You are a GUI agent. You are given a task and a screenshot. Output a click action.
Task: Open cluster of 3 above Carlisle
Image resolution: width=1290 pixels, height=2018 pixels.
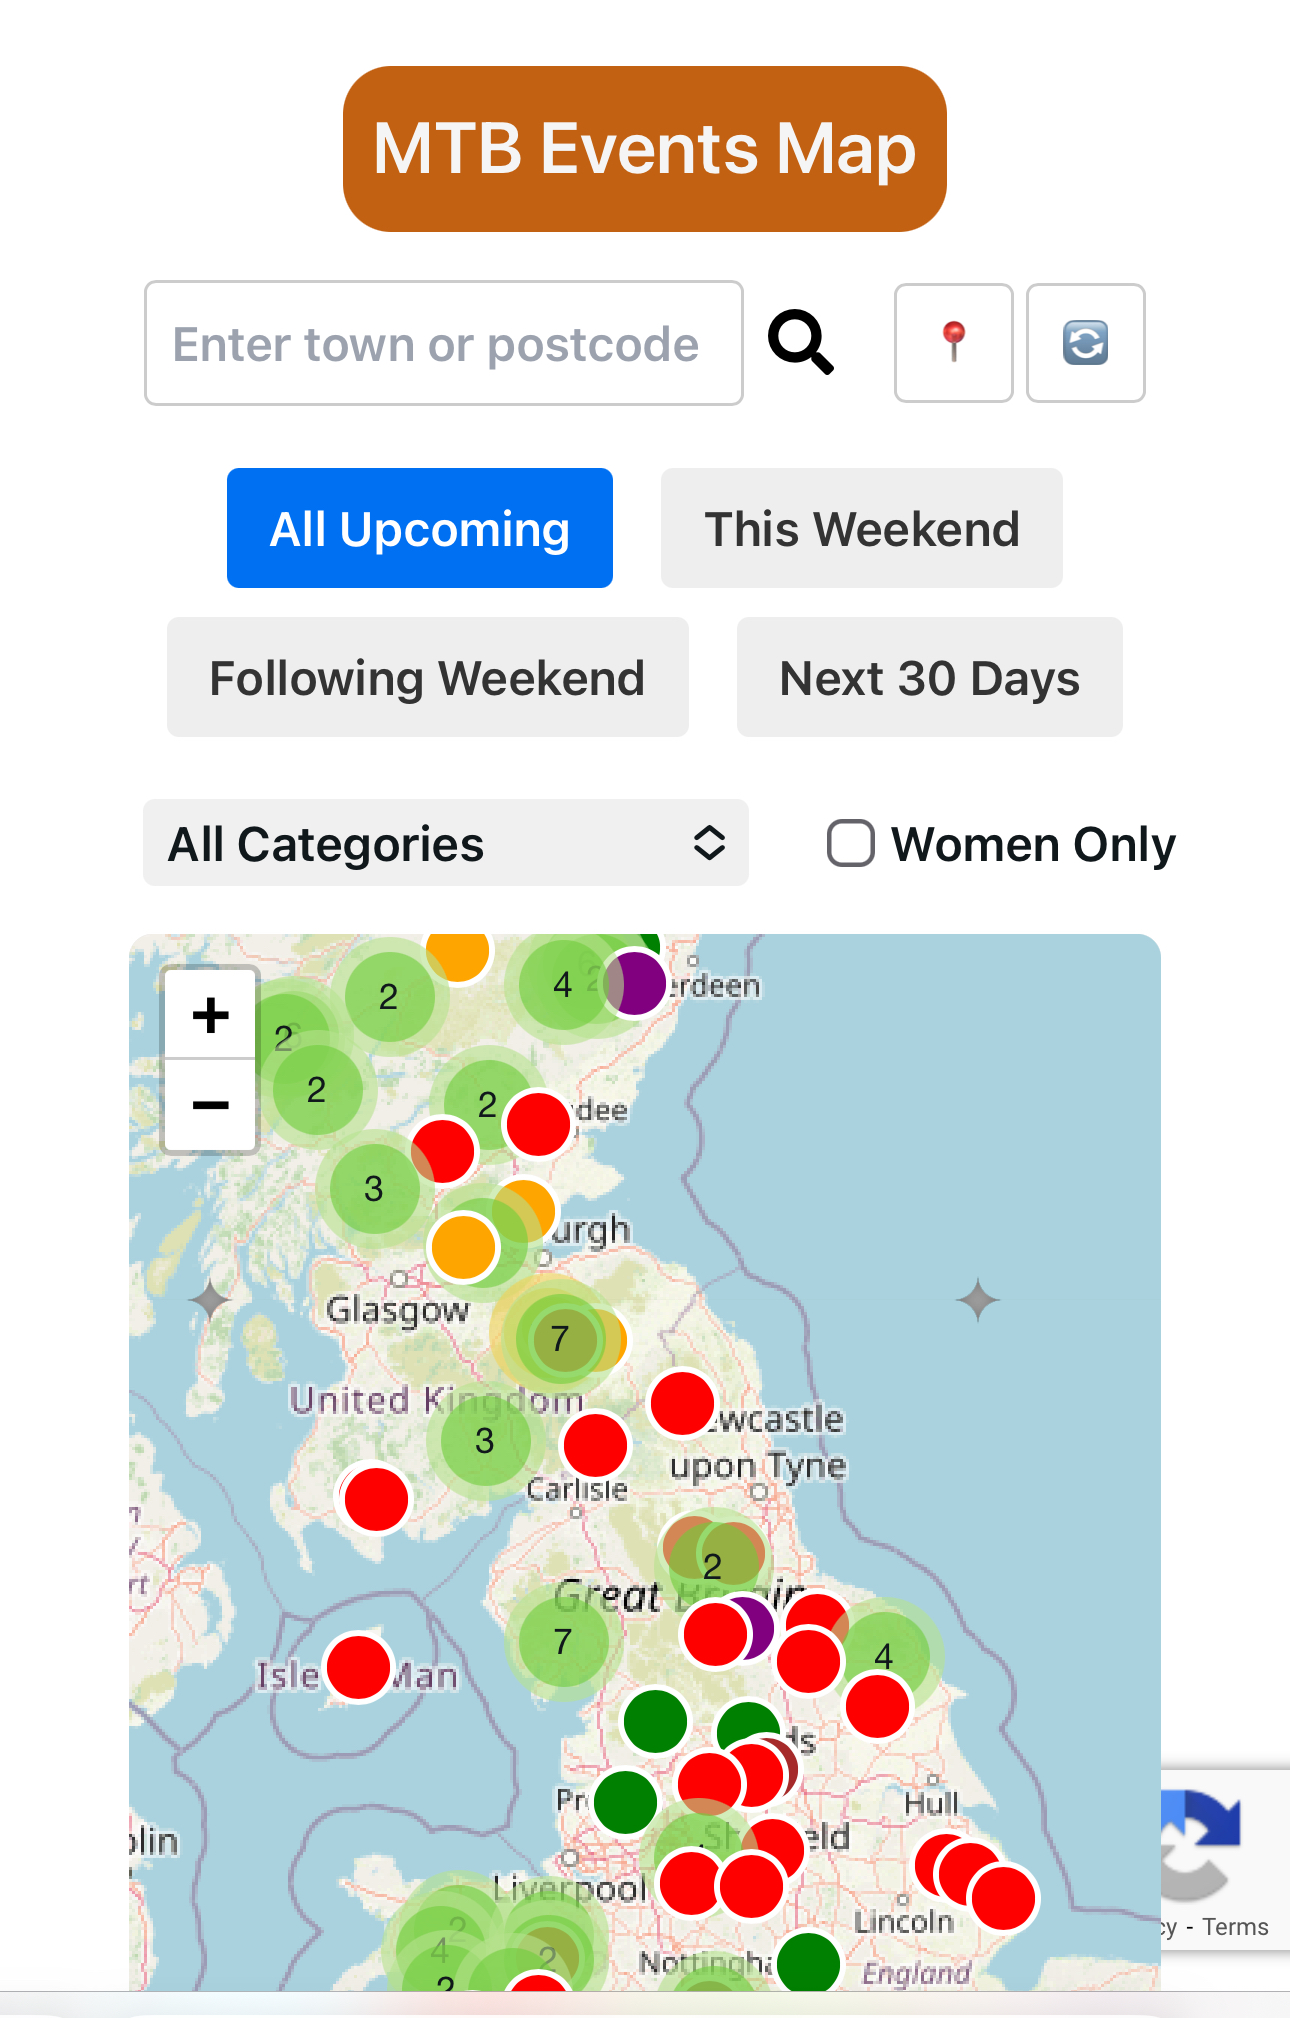click(484, 1441)
